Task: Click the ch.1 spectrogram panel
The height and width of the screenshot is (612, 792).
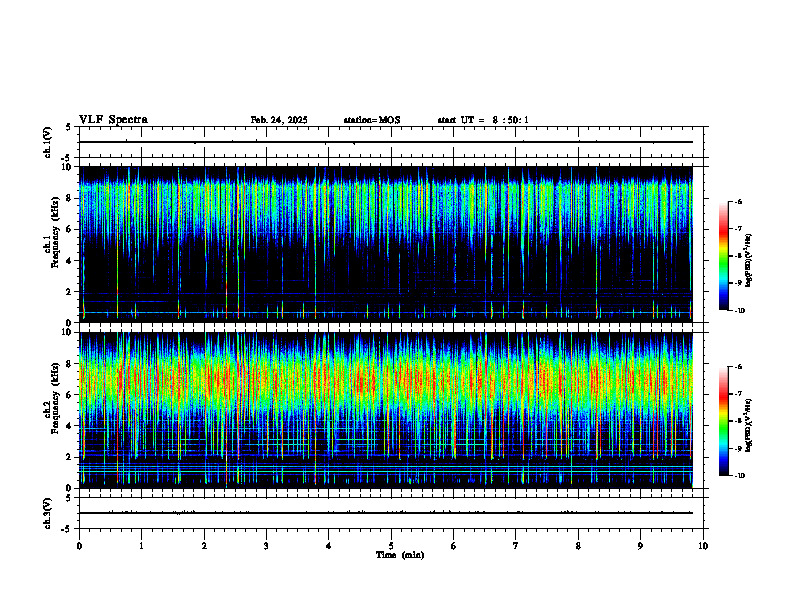Action: pyautogui.click(x=386, y=244)
